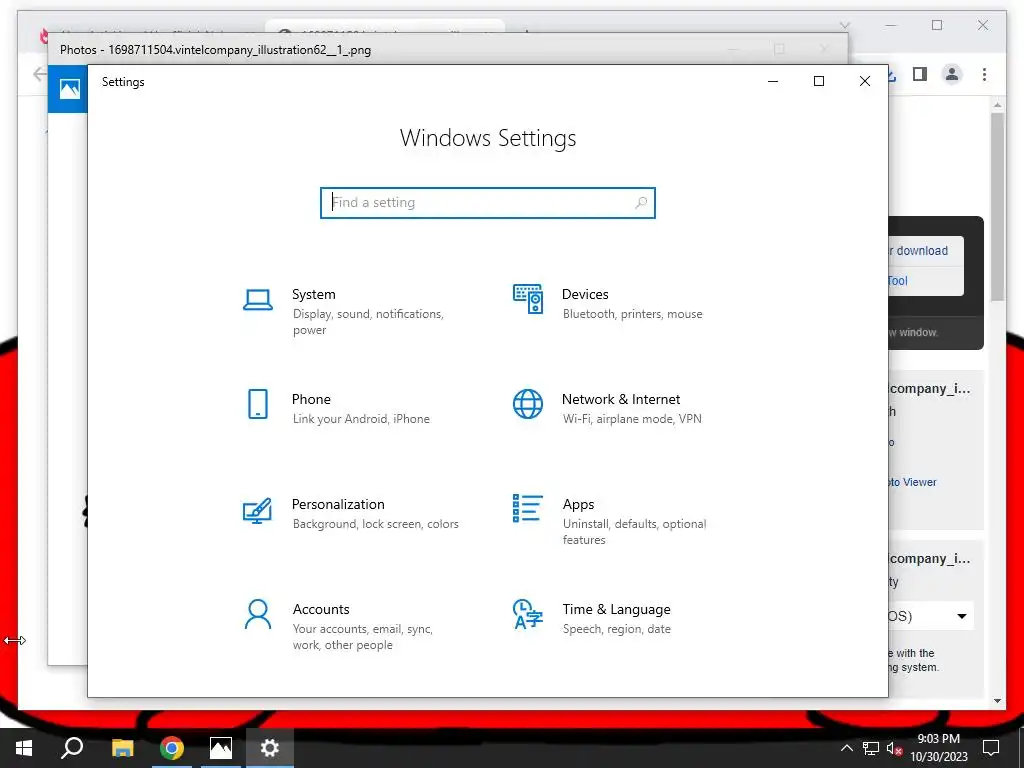Focus the Find a setting search box
Screen dimensions: 1024x768
coord(488,202)
